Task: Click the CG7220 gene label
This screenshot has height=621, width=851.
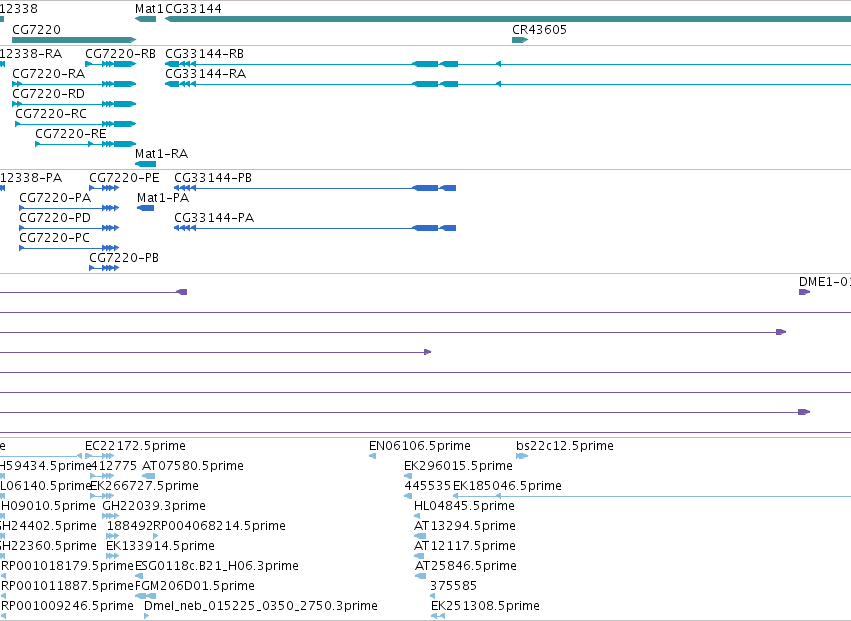Action: (36, 30)
